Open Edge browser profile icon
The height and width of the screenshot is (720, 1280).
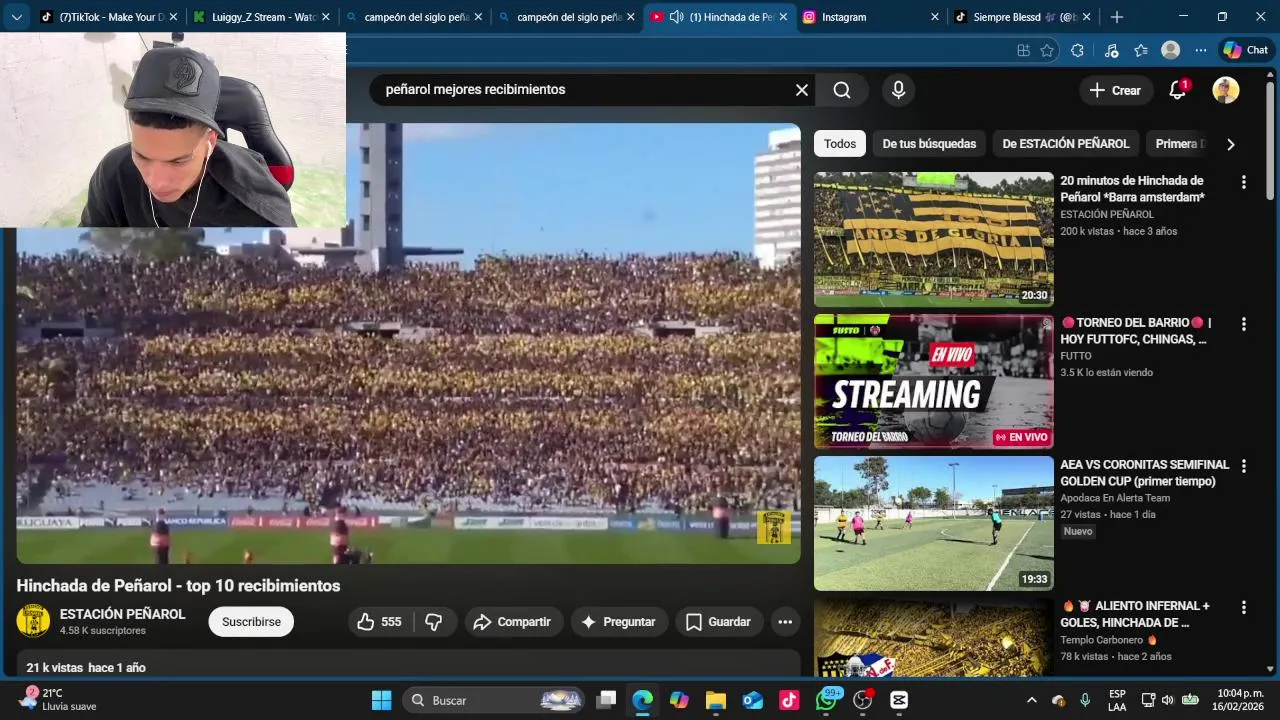click(1170, 50)
